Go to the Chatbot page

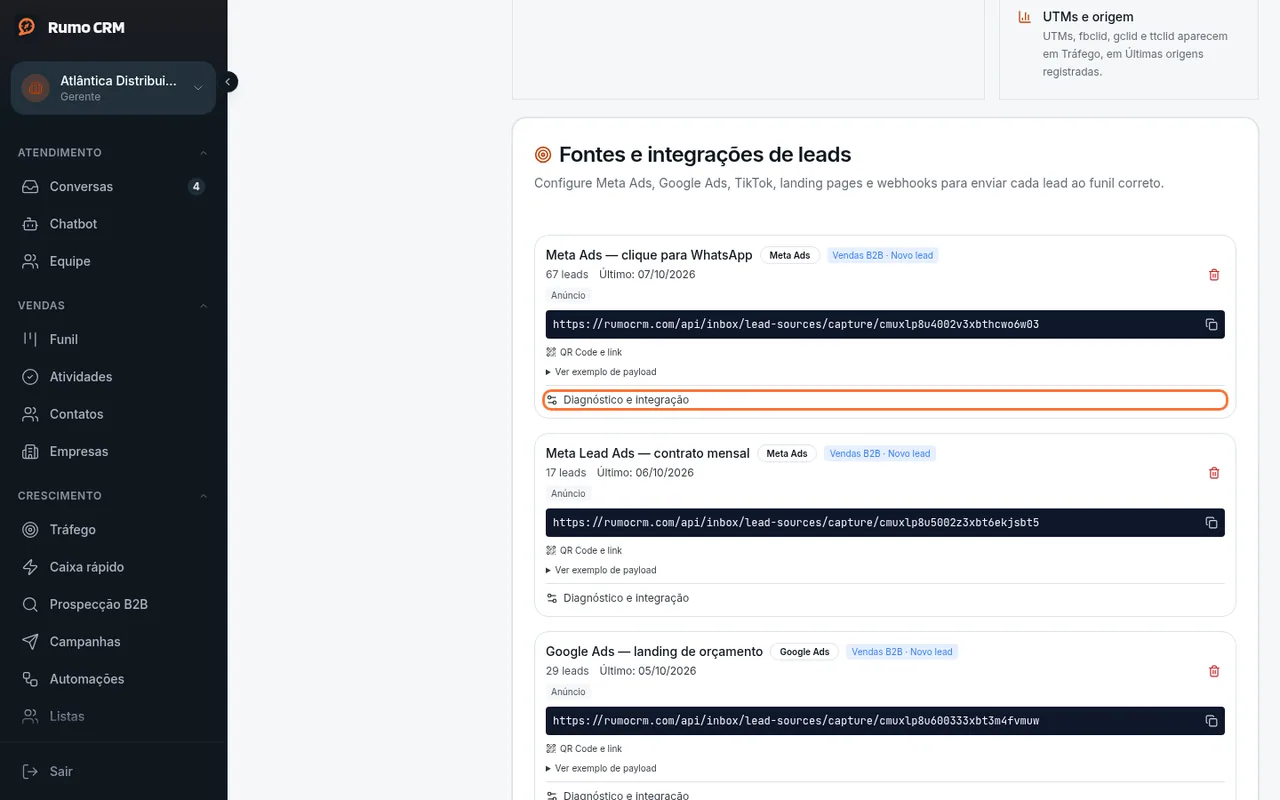click(x=113, y=224)
